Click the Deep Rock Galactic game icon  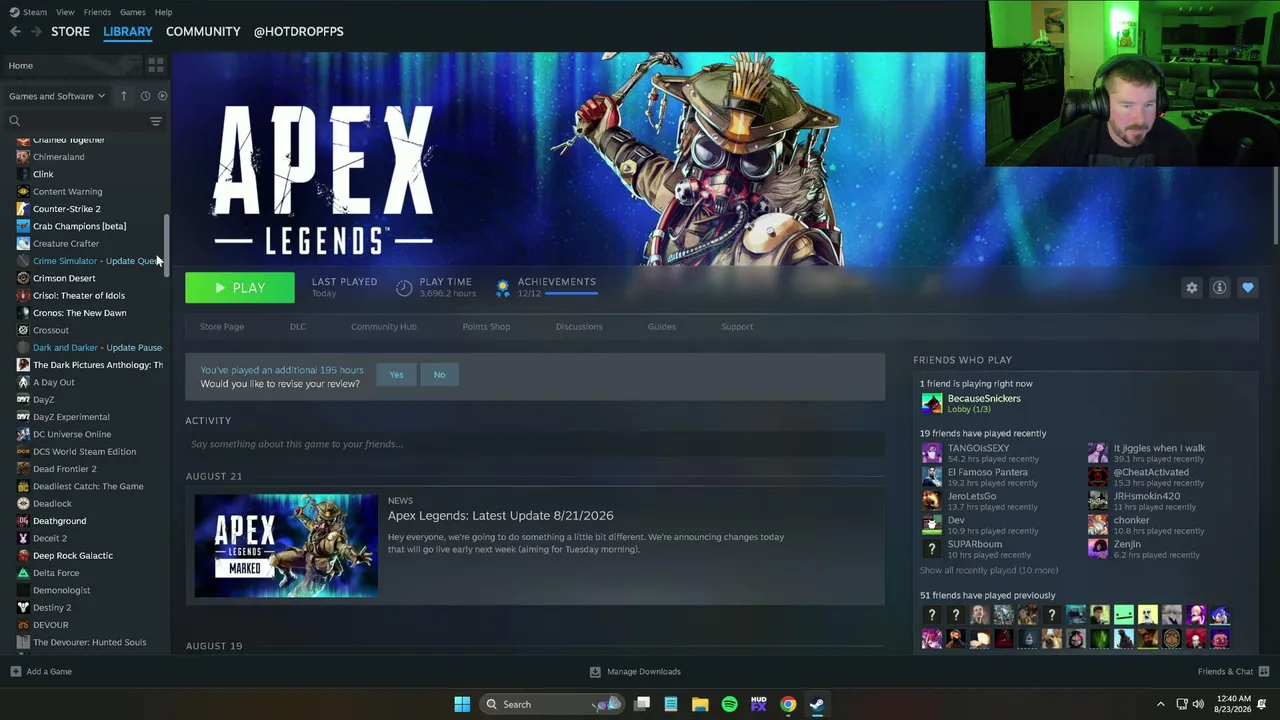click(23, 556)
